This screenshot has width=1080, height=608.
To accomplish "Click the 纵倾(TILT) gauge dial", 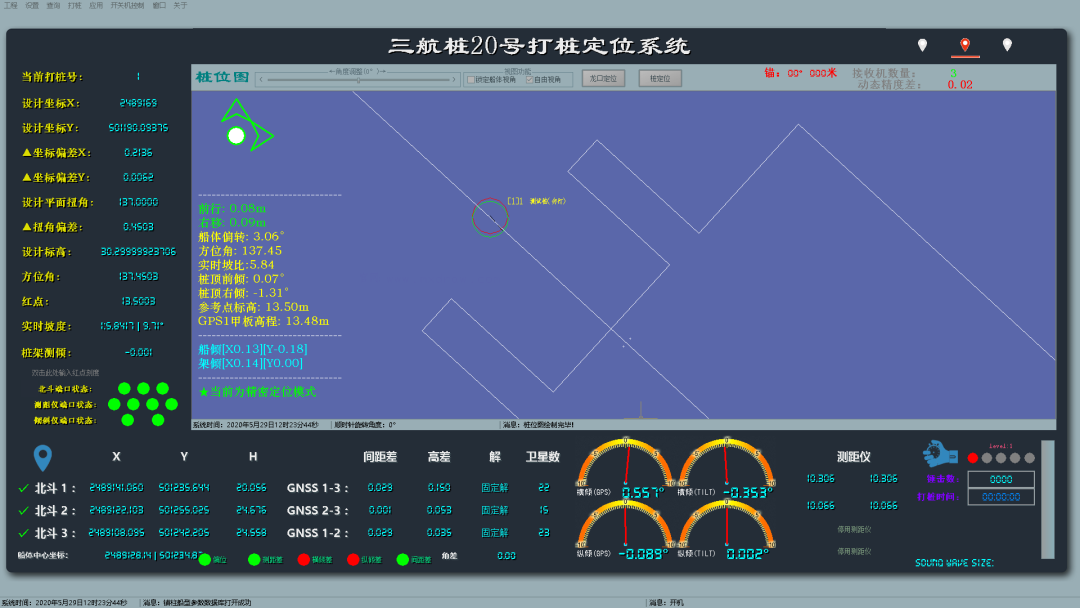I will tap(727, 524).
